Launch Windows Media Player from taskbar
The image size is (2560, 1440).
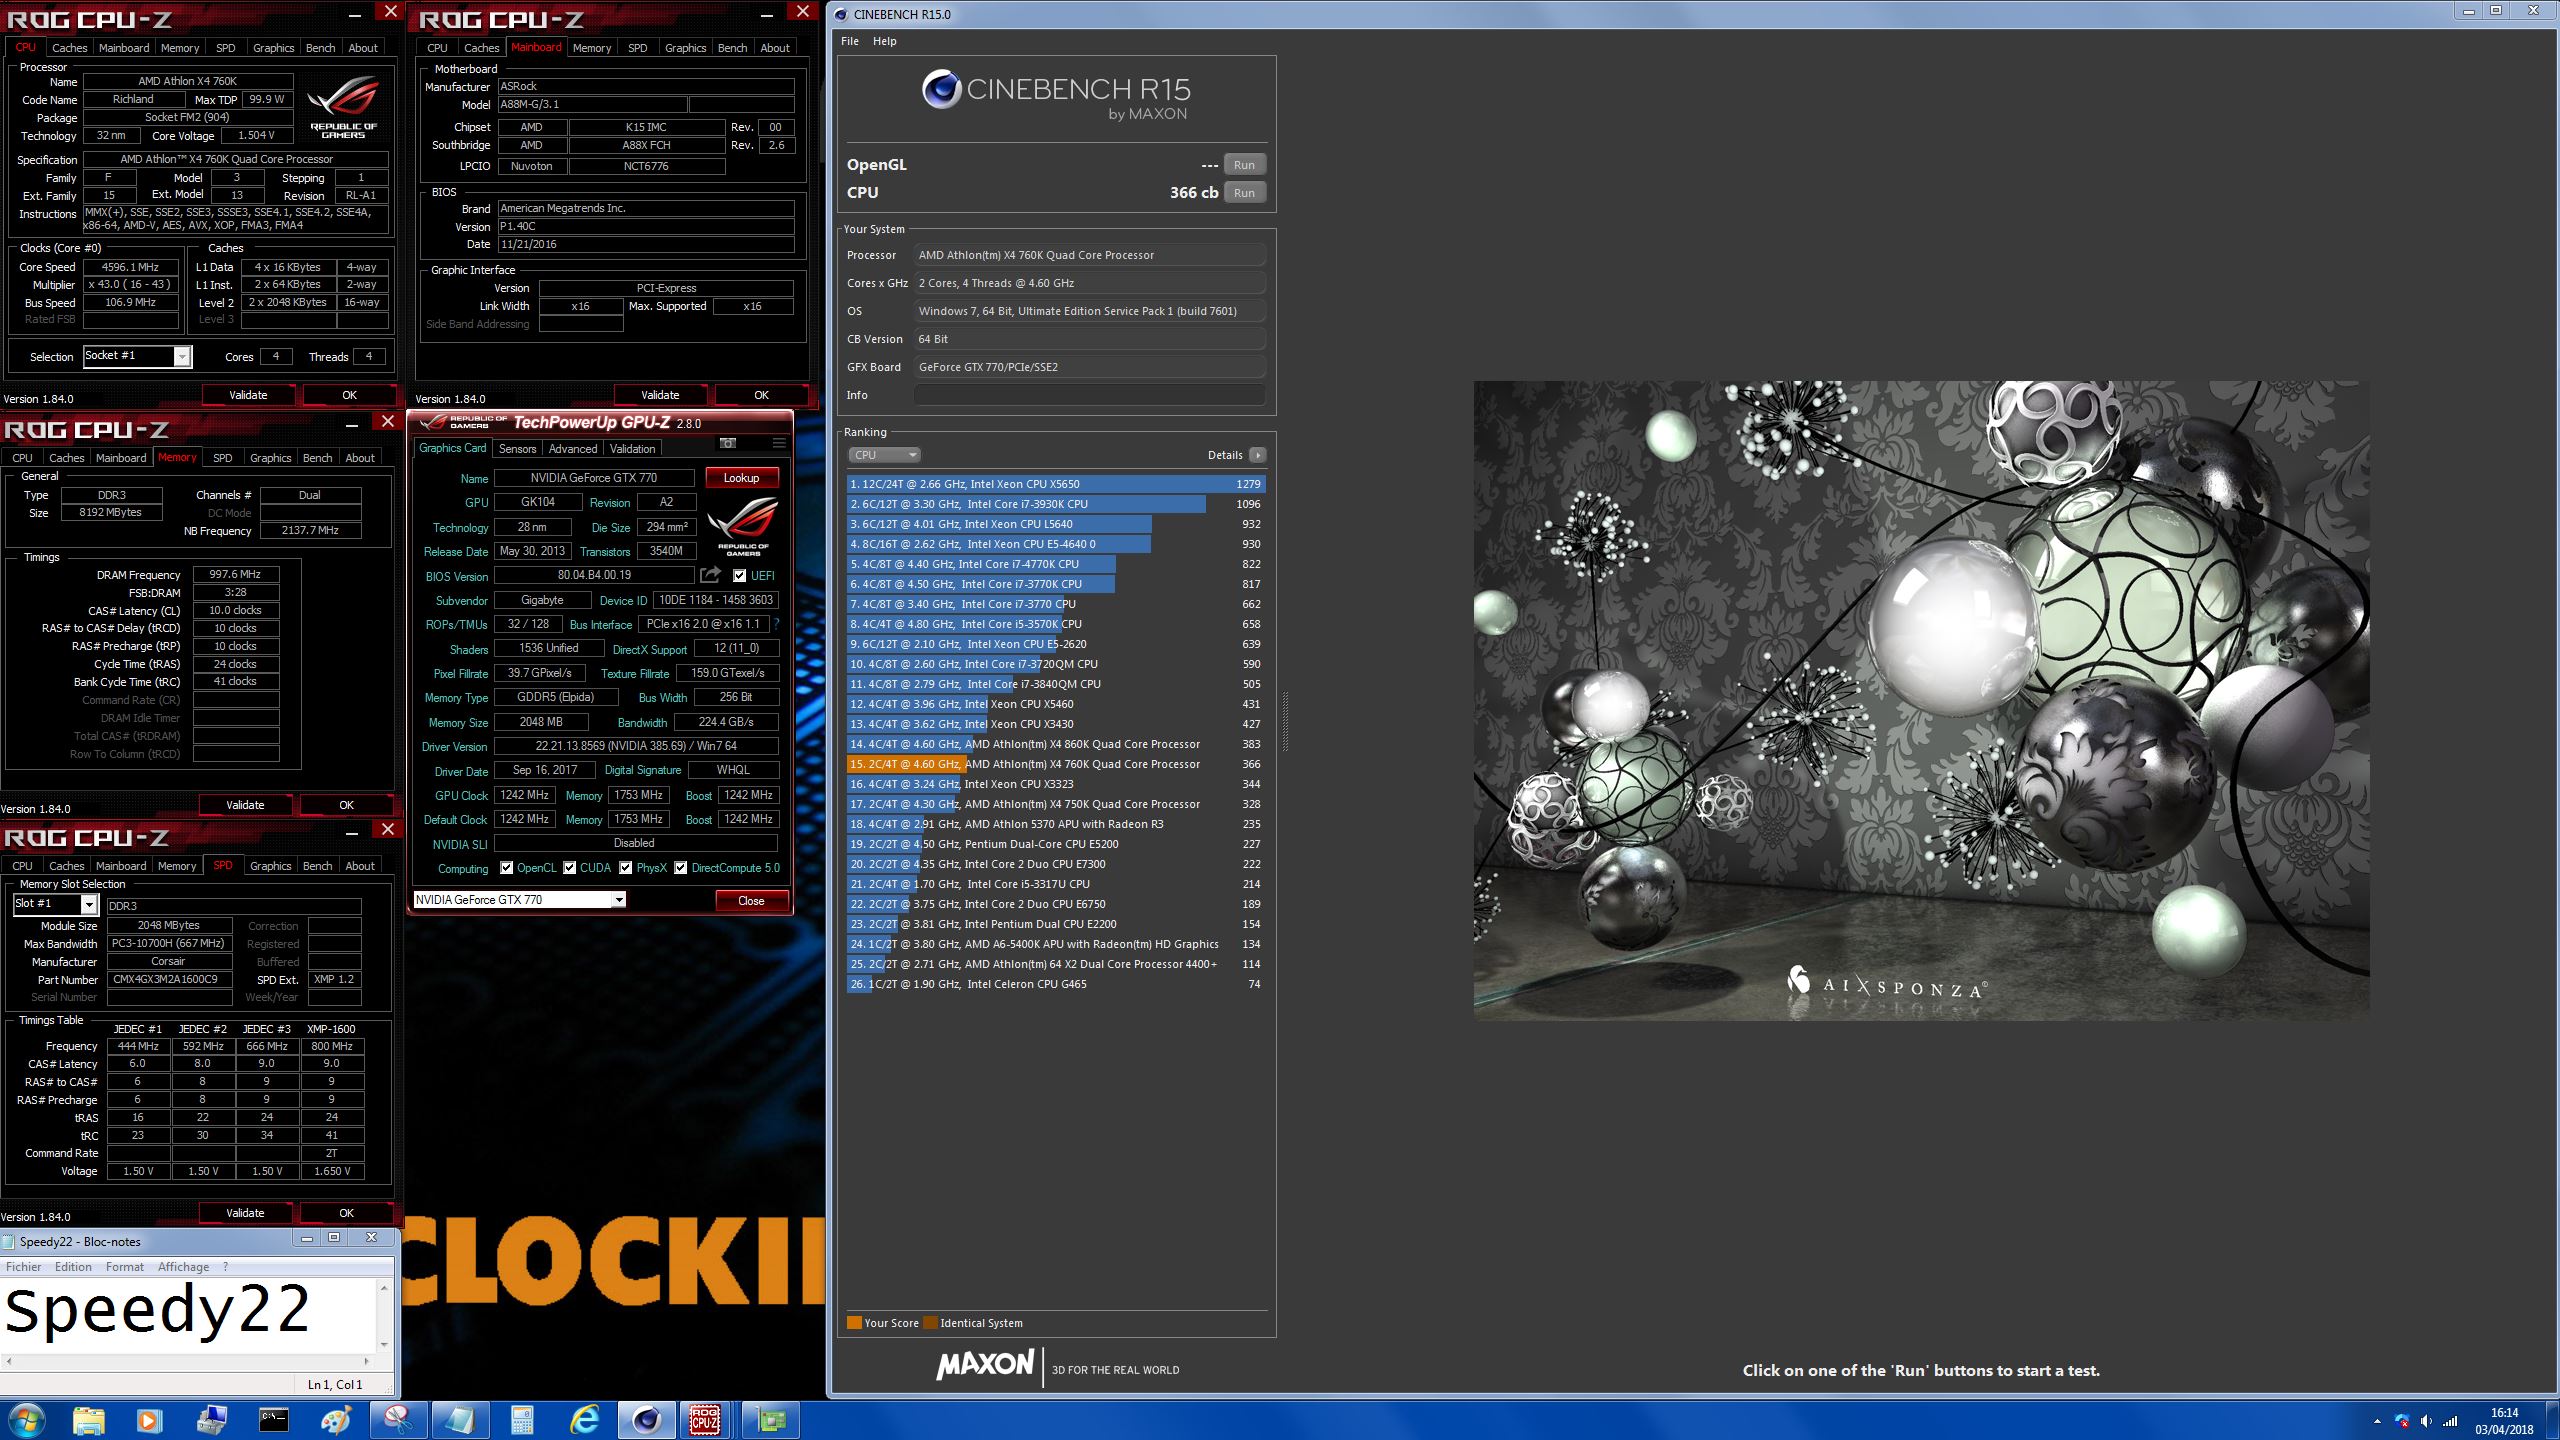[x=148, y=1420]
